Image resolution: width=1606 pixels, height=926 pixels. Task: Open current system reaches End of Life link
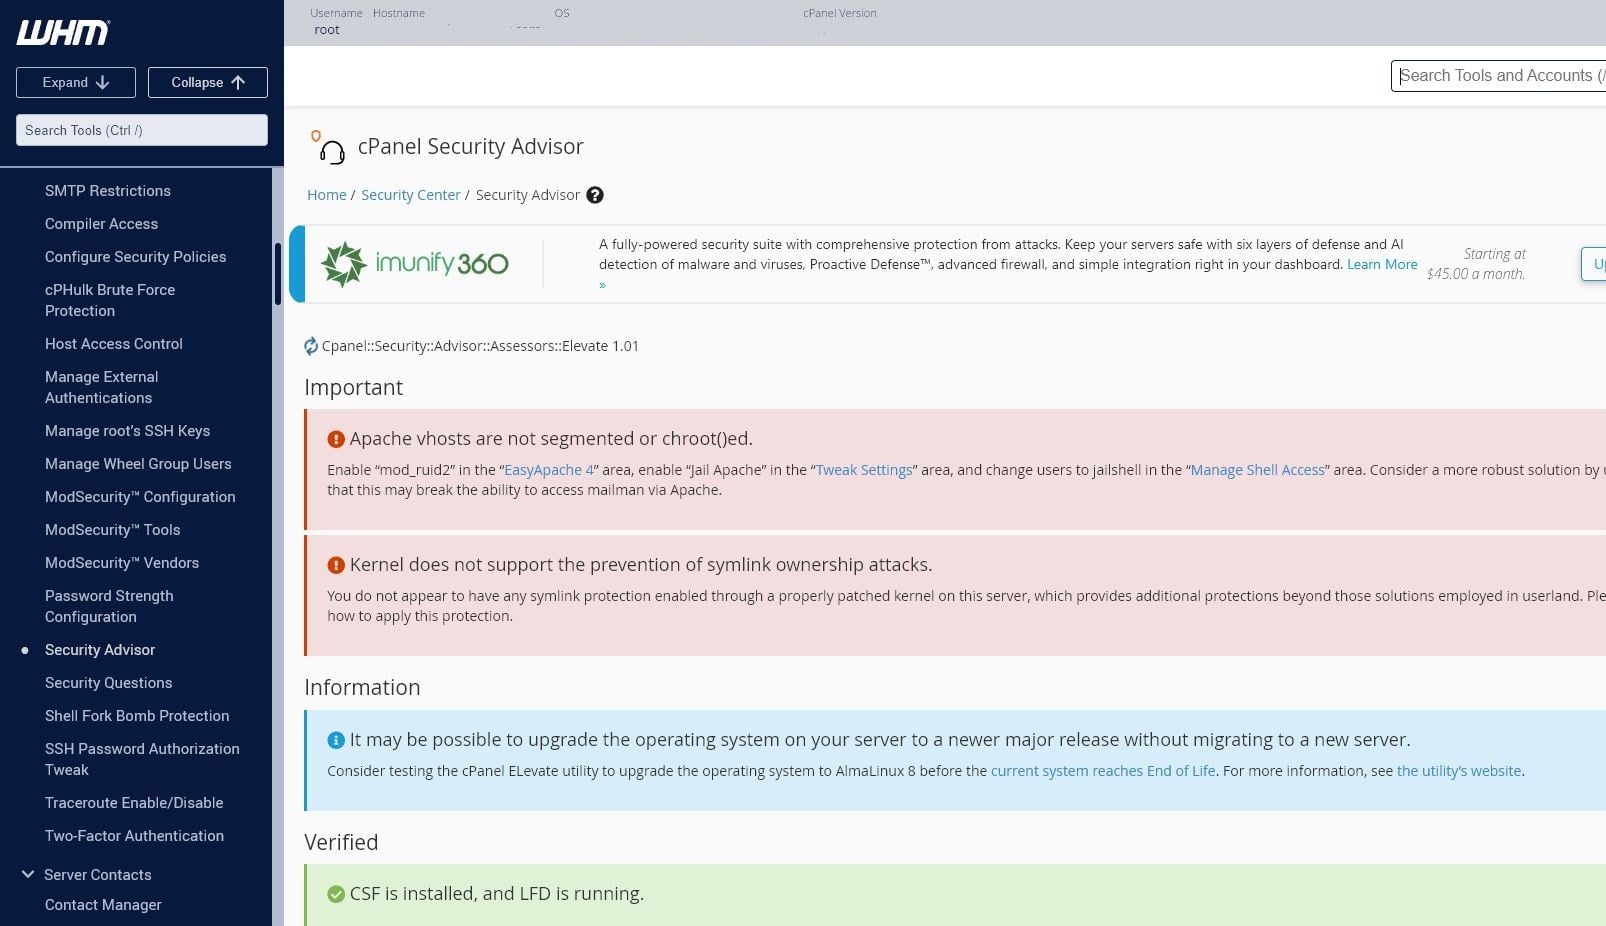(1103, 771)
